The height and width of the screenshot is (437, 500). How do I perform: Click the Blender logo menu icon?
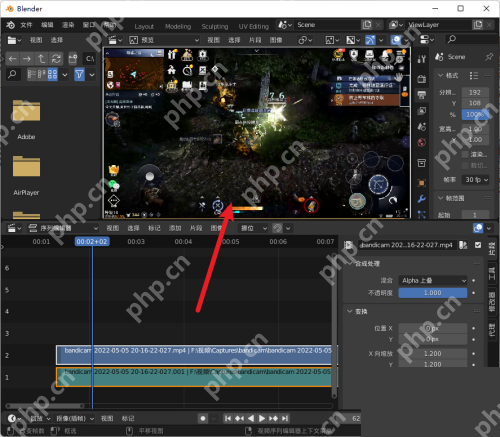pos(10,25)
